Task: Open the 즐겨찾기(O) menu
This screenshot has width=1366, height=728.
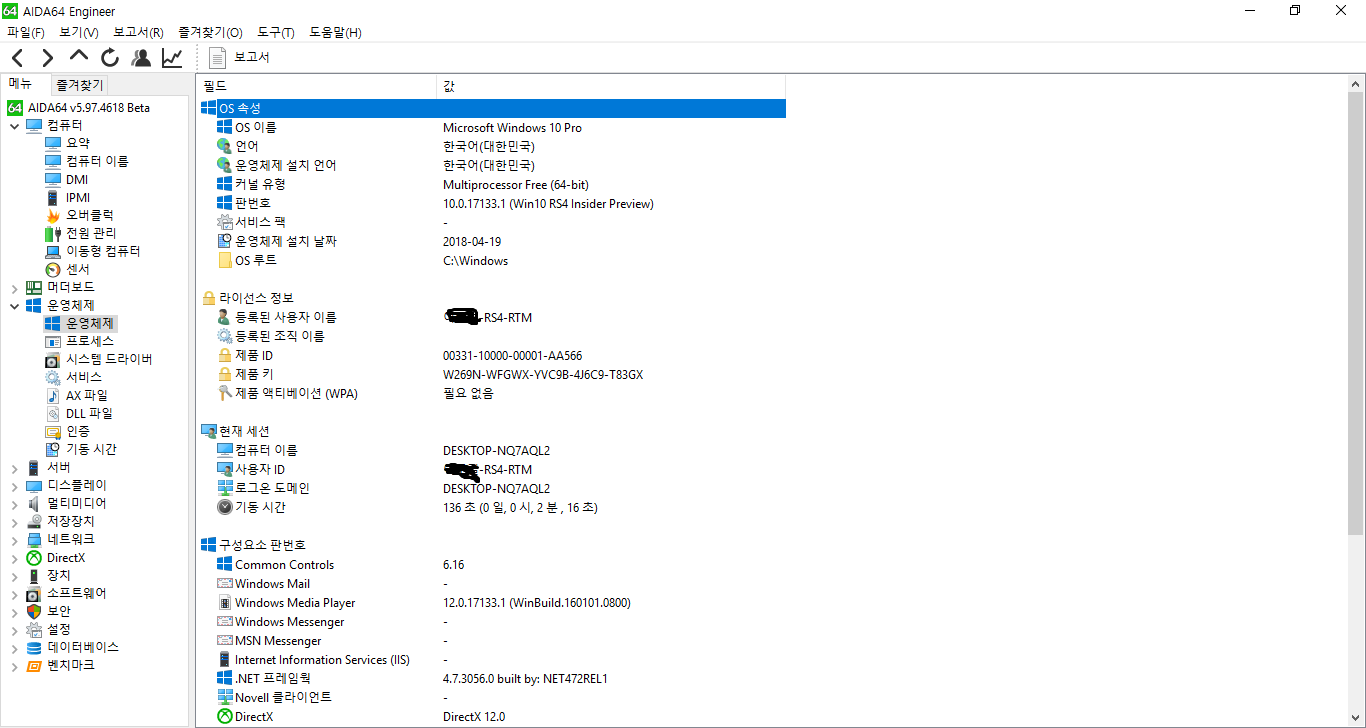Action: coord(210,32)
